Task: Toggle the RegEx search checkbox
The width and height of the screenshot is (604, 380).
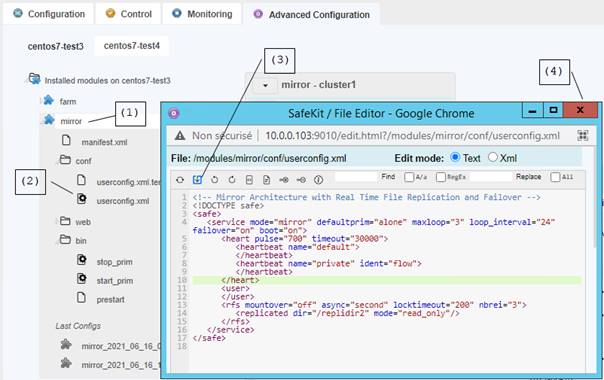Action: point(440,177)
